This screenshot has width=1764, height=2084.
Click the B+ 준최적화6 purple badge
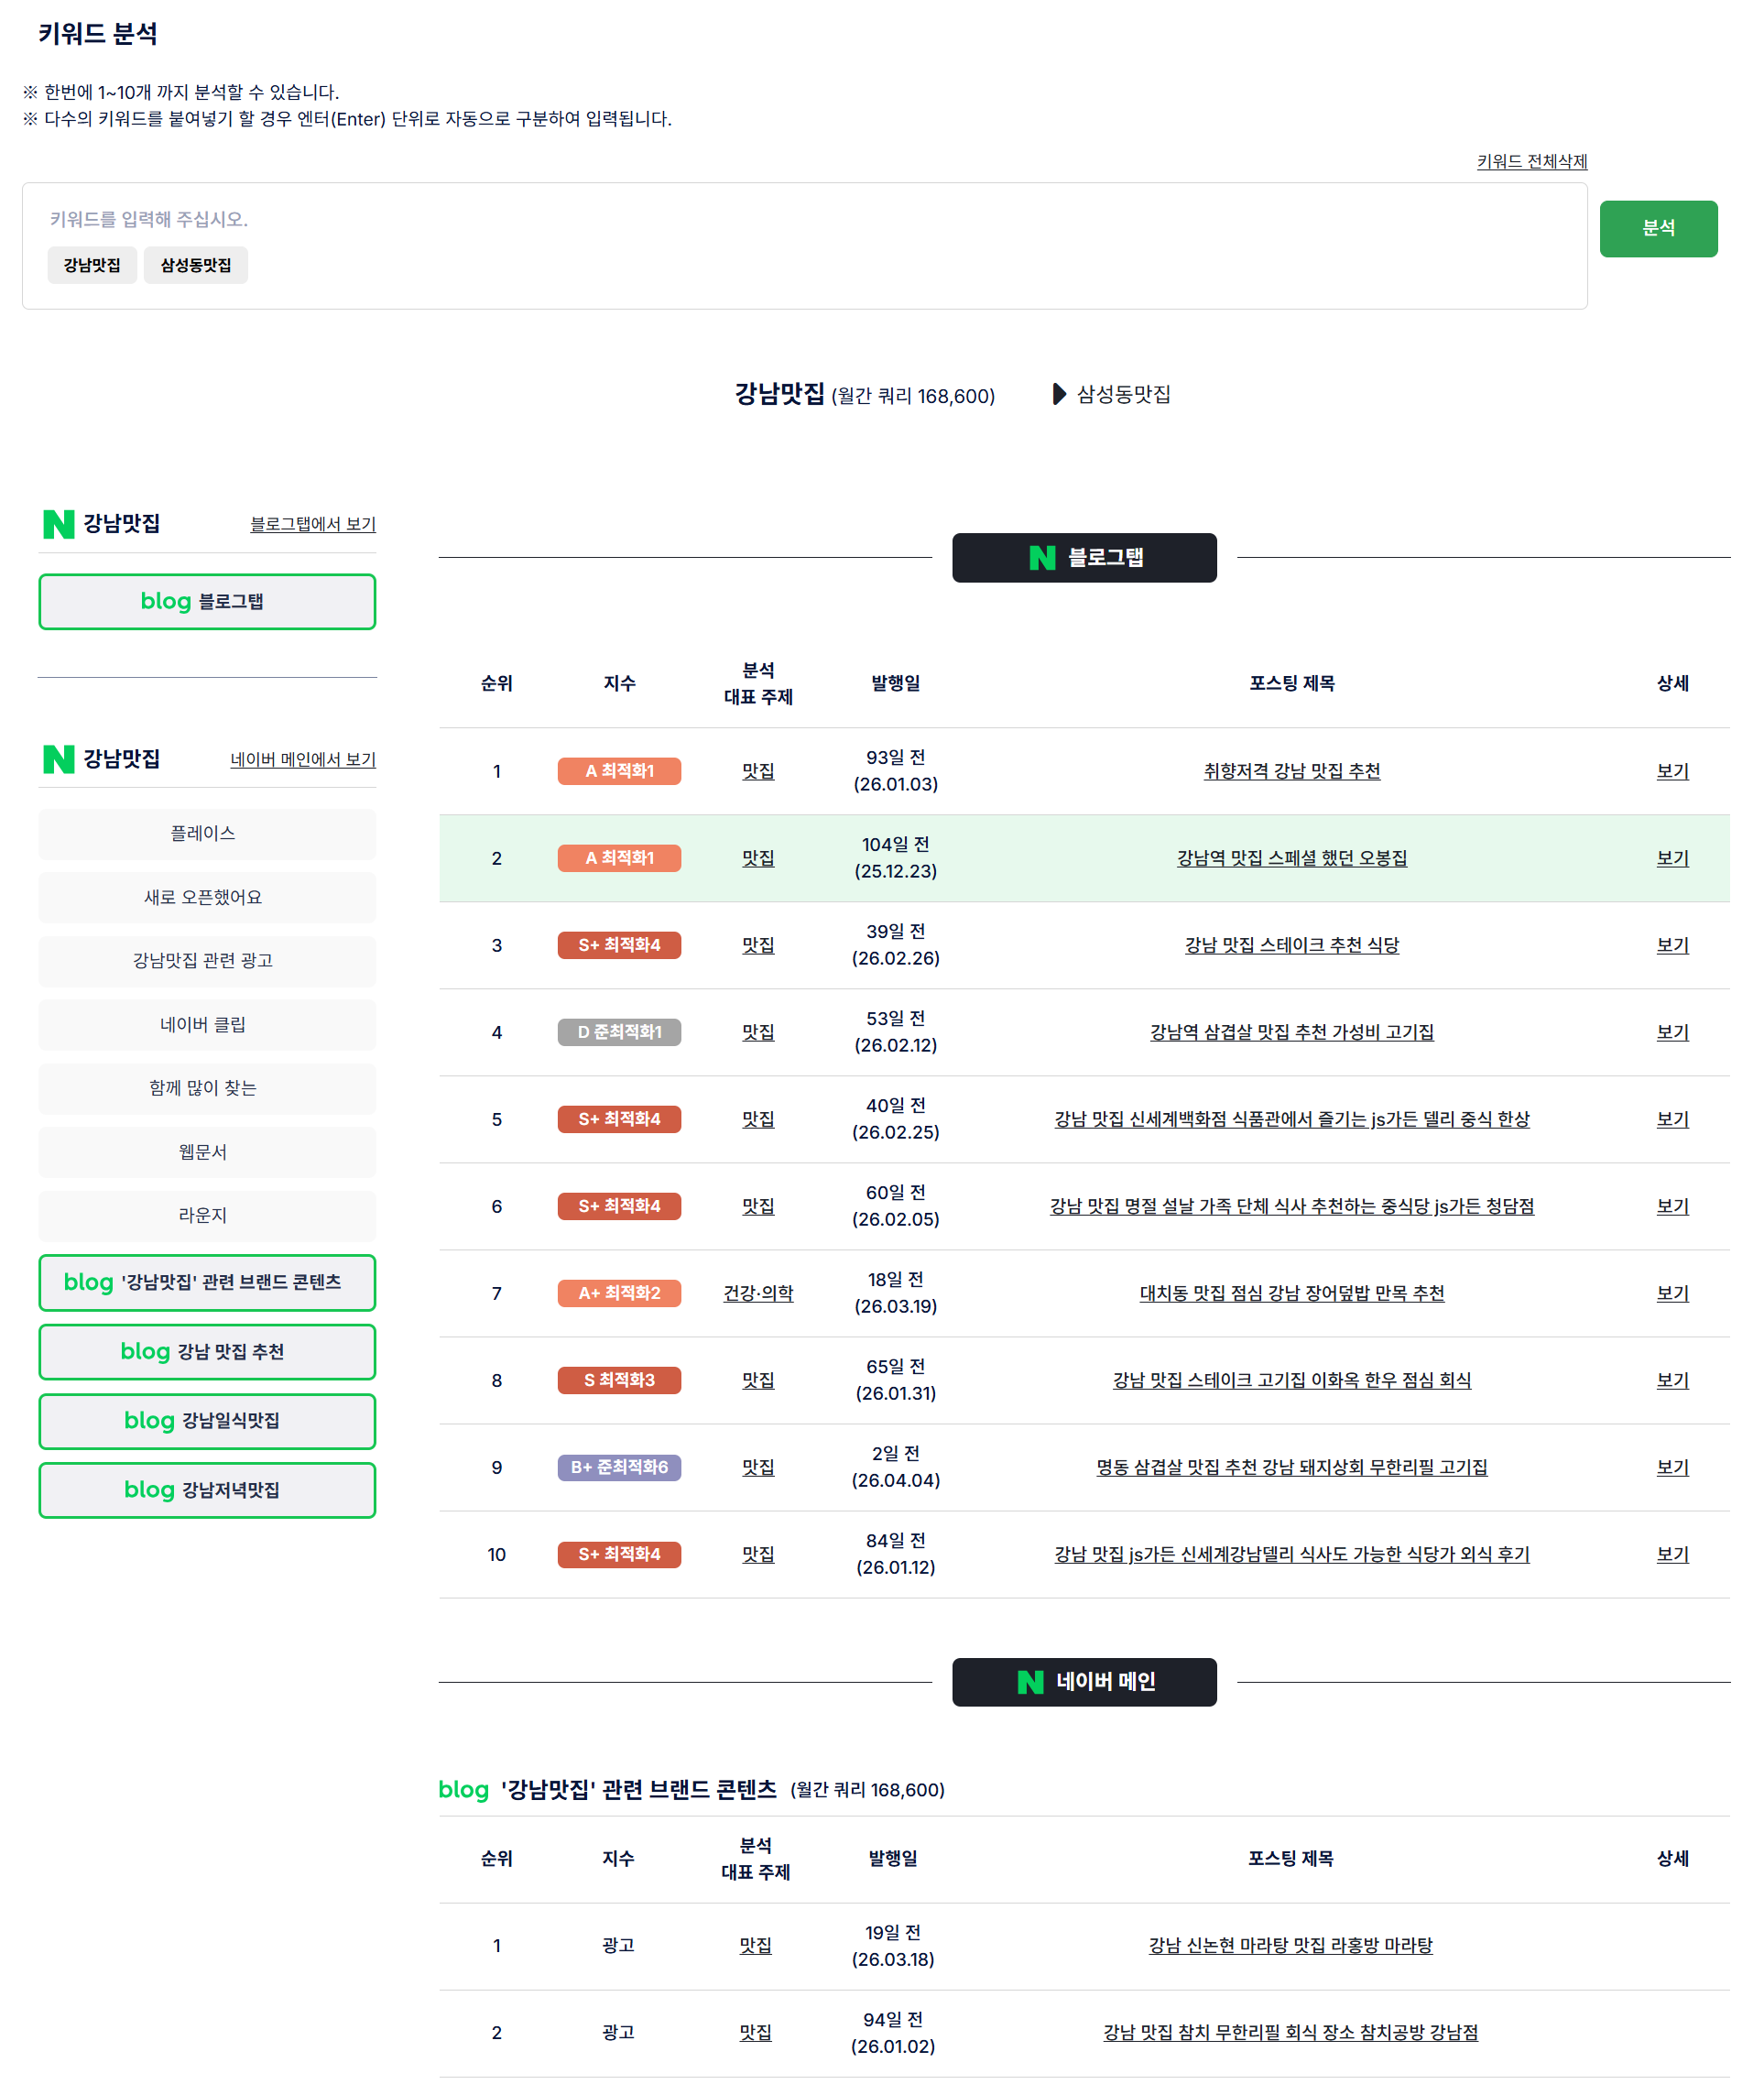click(619, 1467)
